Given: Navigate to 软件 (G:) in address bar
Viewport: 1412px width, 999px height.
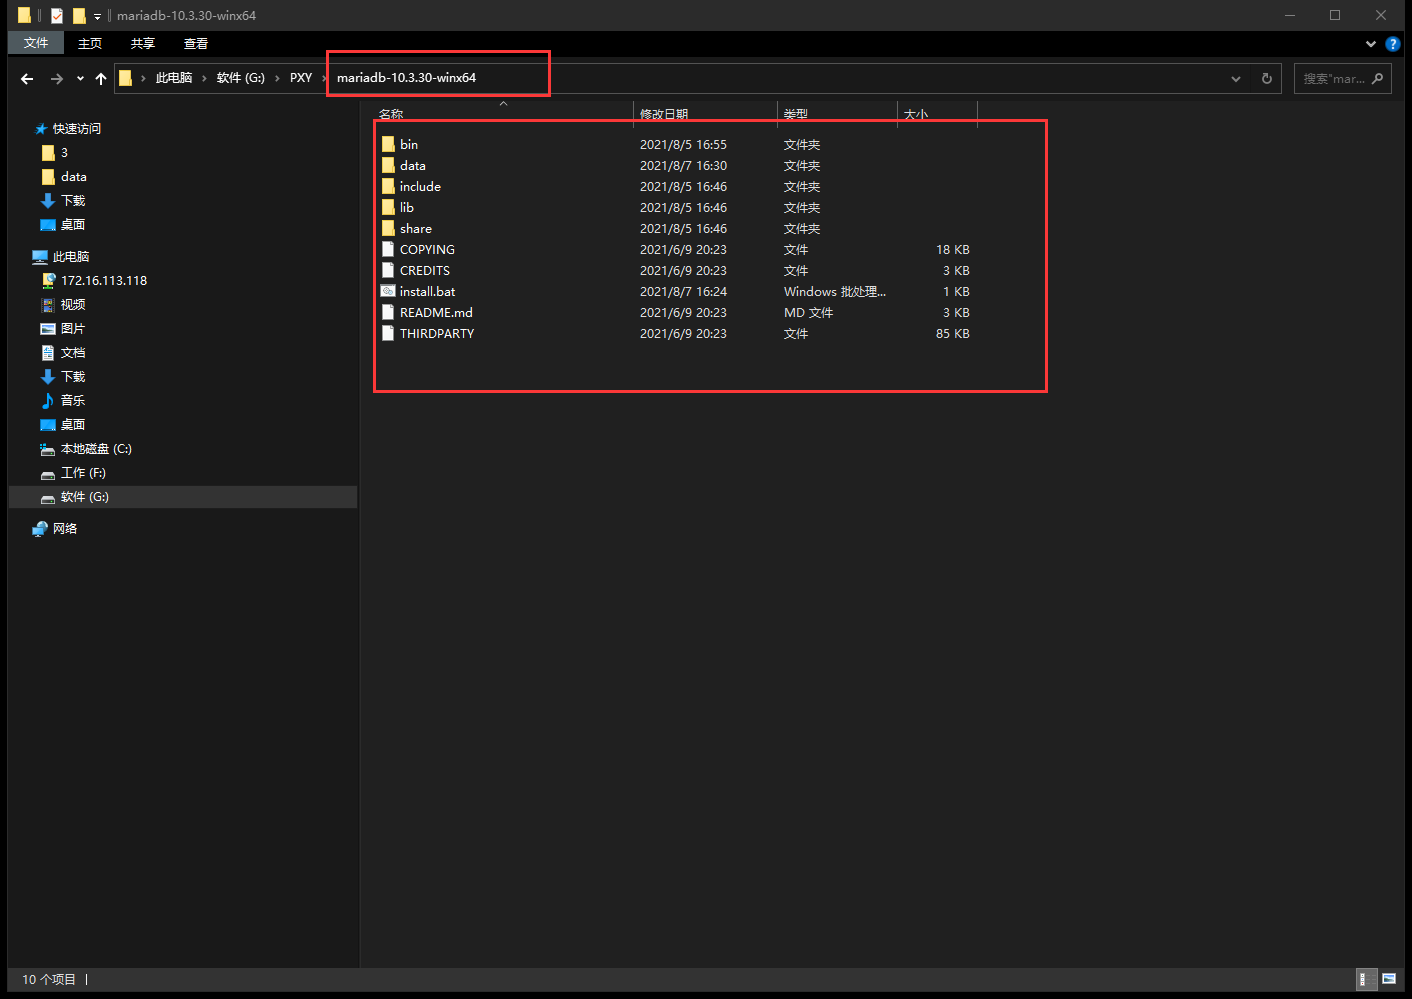Looking at the screenshot, I should click(241, 78).
